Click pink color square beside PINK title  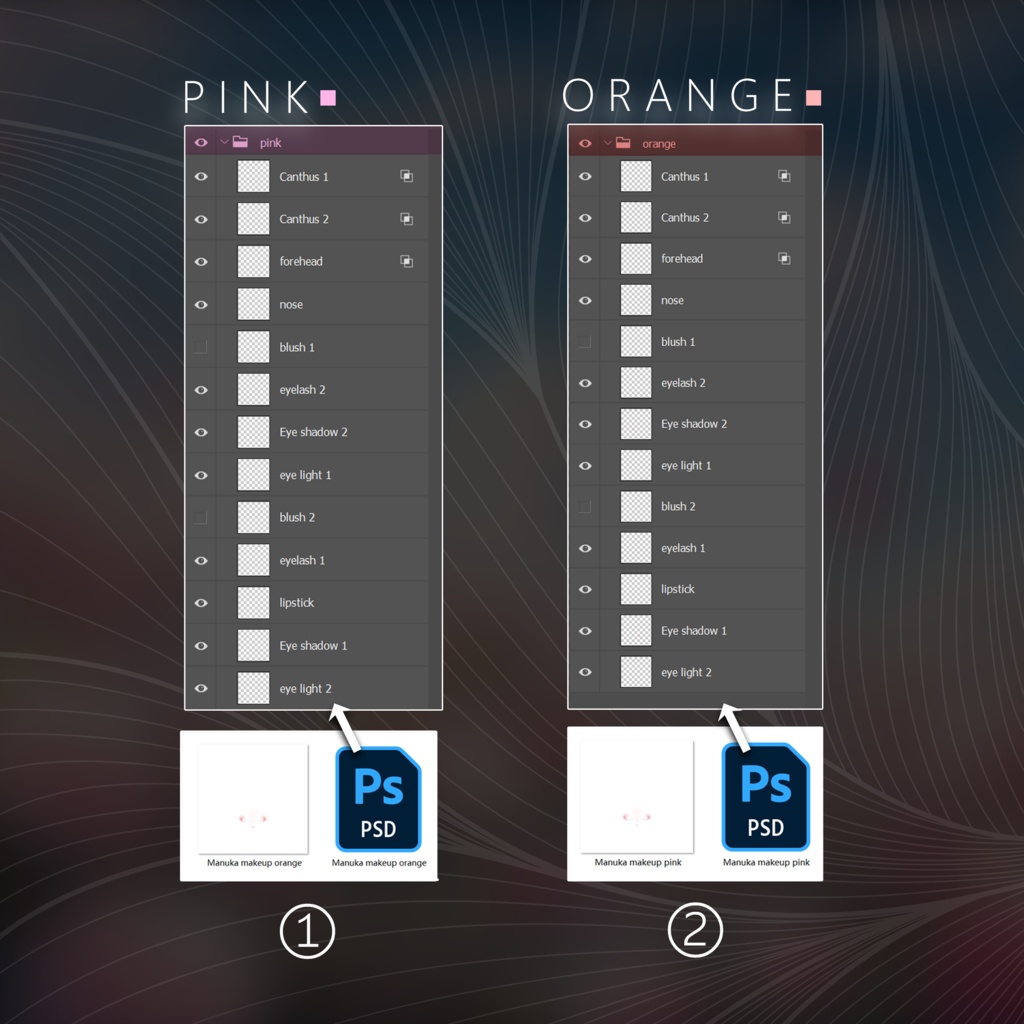pyautogui.click(x=328, y=98)
